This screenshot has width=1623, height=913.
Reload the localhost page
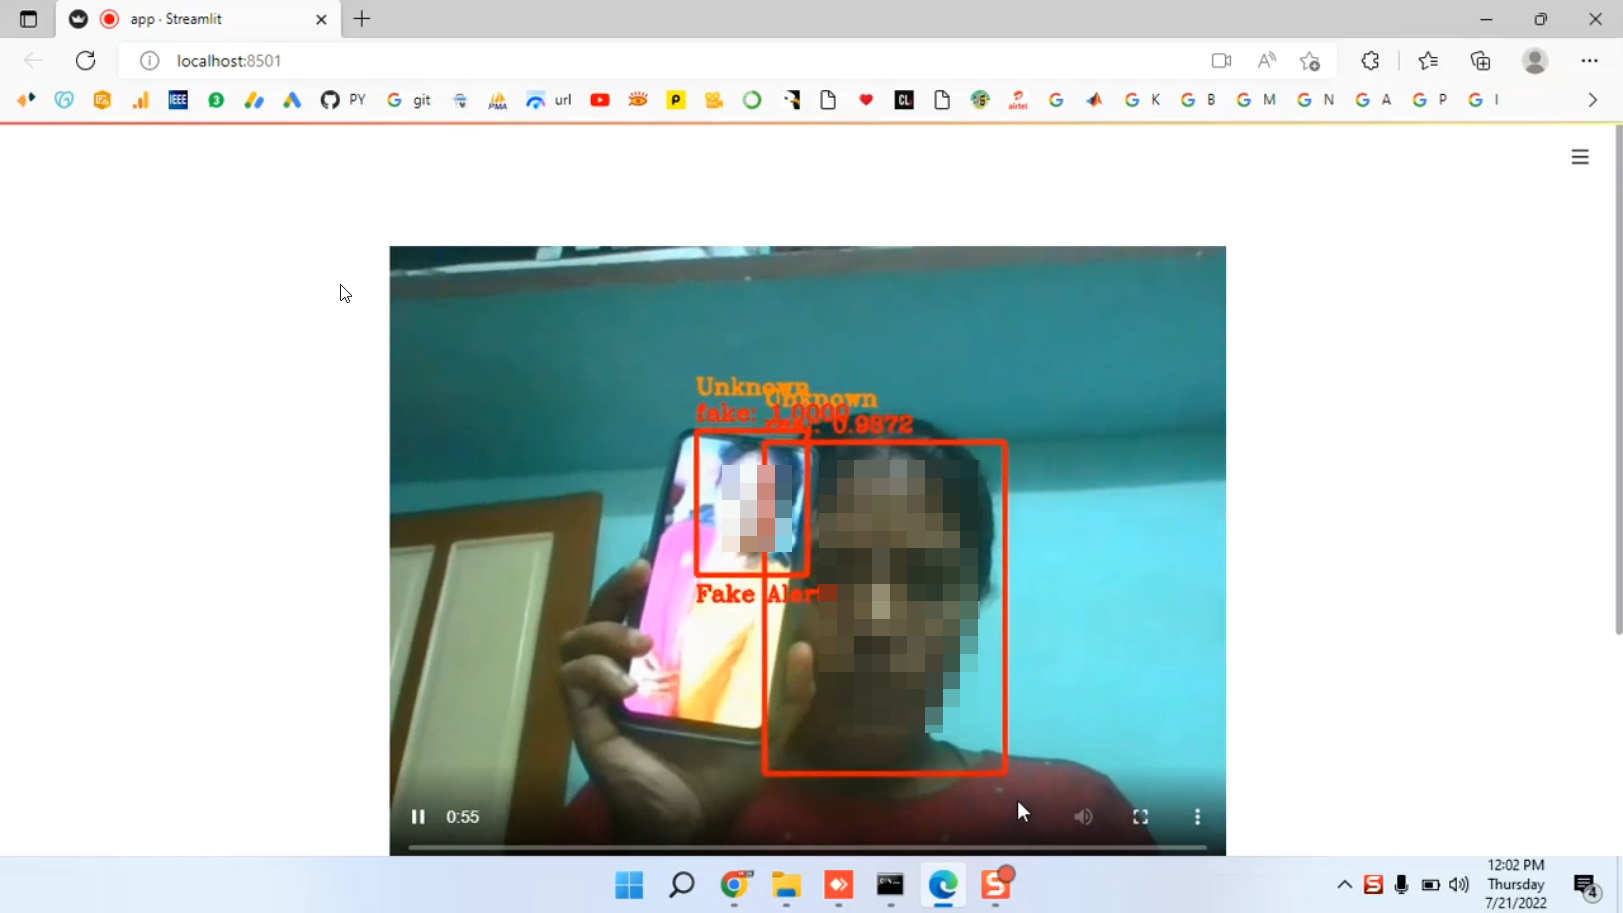coord(86,61)
